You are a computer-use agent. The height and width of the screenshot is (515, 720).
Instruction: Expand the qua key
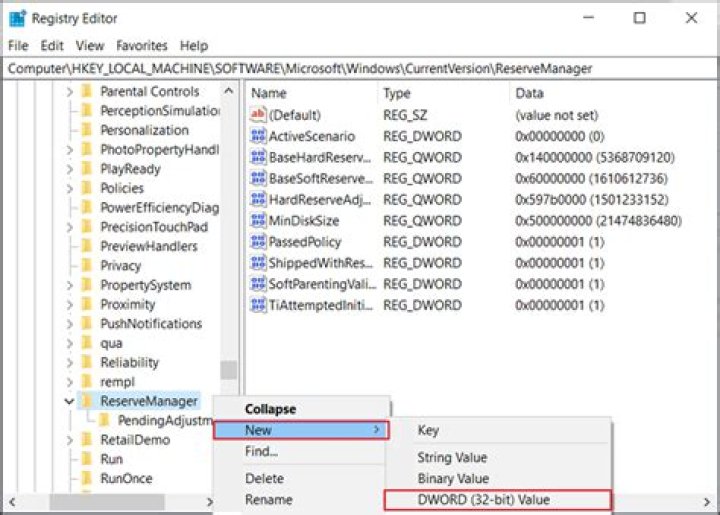pos(69,343)
